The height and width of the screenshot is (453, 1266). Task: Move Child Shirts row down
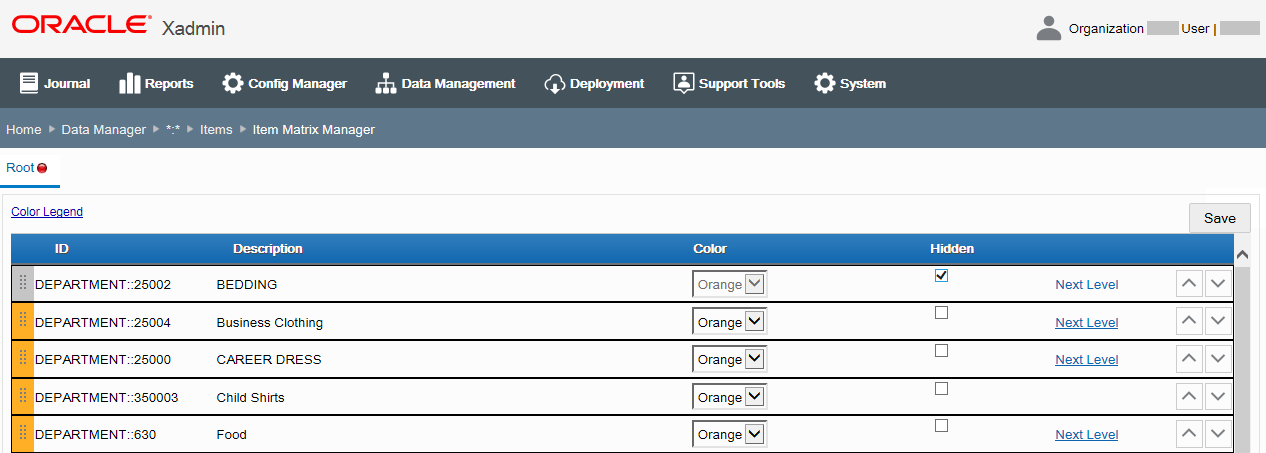(1218, 397)
